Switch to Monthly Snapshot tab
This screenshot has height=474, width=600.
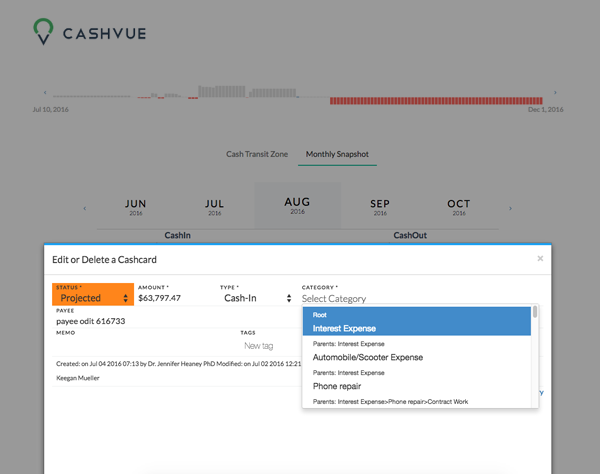click(x=337, y=154)
